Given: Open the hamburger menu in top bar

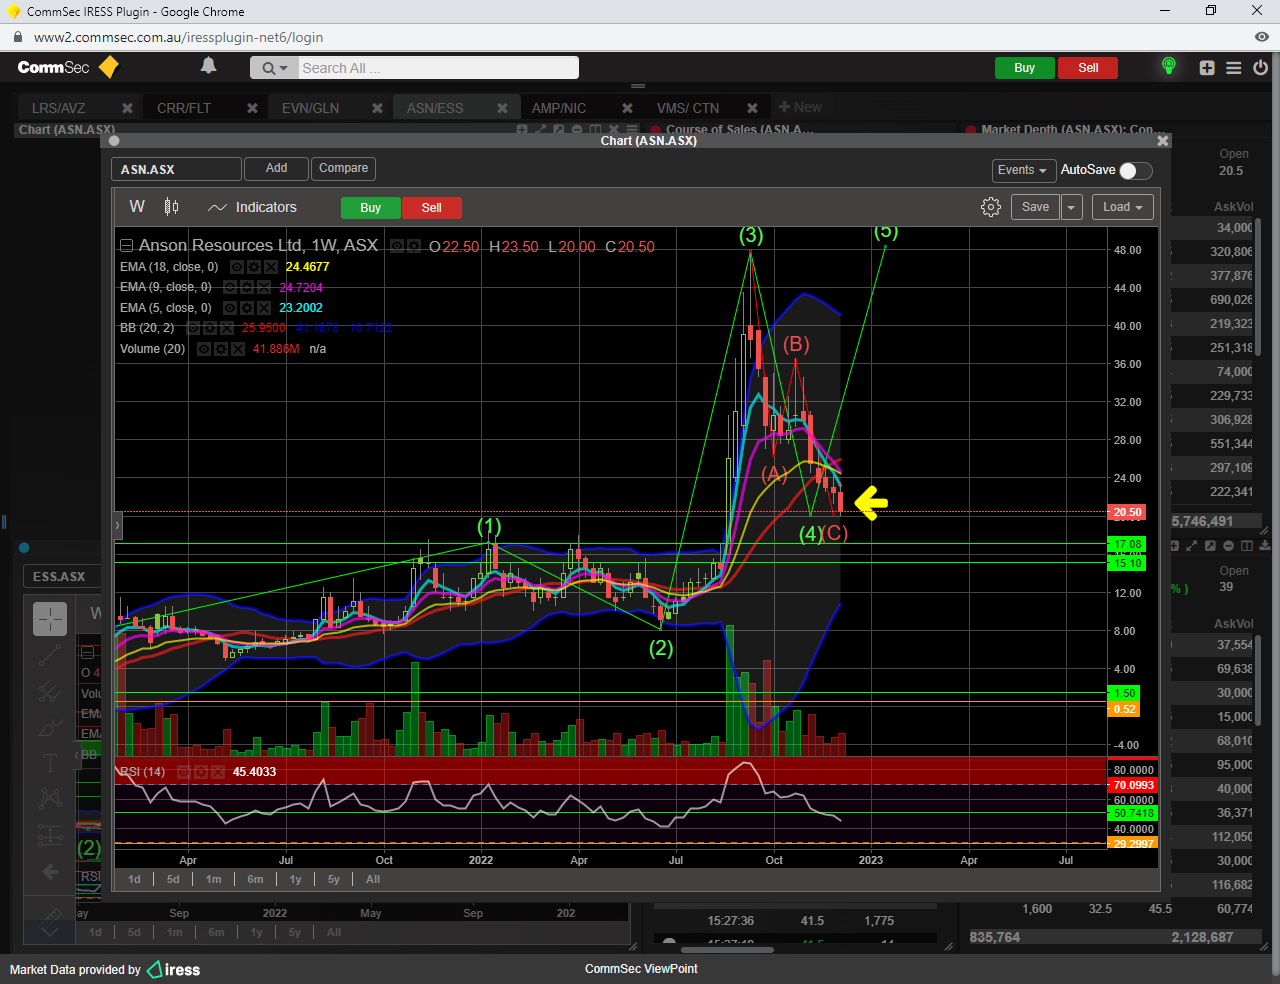Looking at the screenshot, I should [x=1234, y=68].
